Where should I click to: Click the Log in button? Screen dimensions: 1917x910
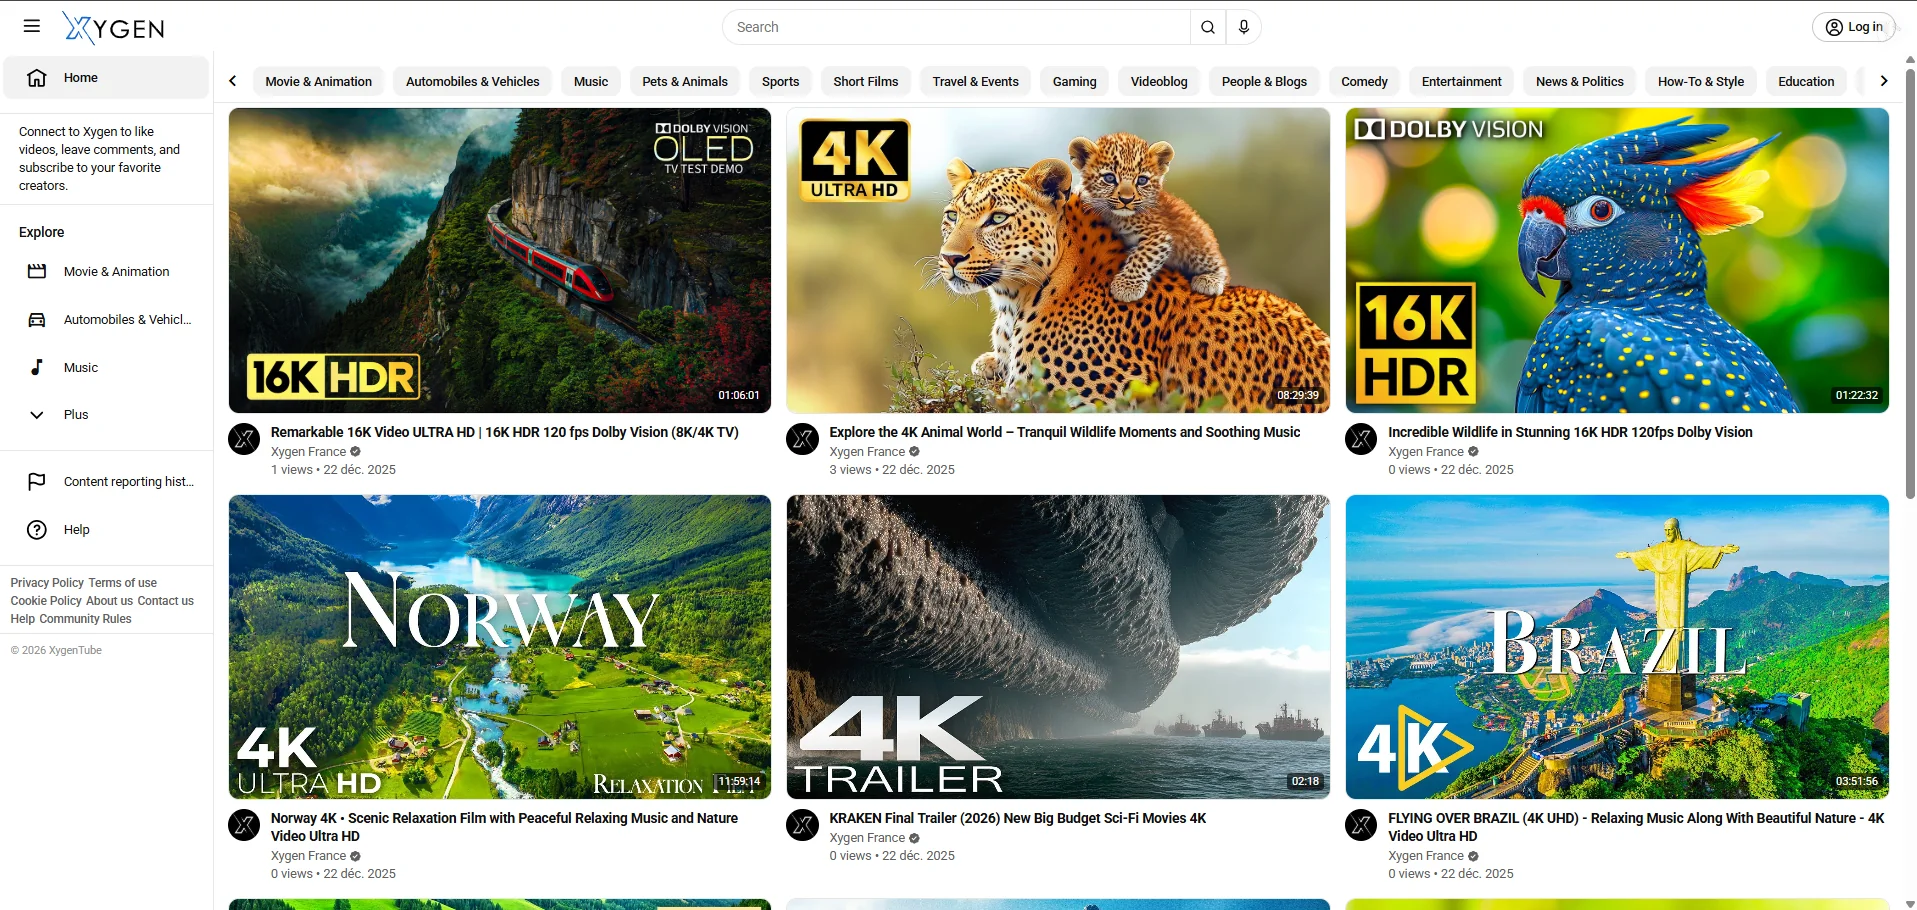[1853, 27]
